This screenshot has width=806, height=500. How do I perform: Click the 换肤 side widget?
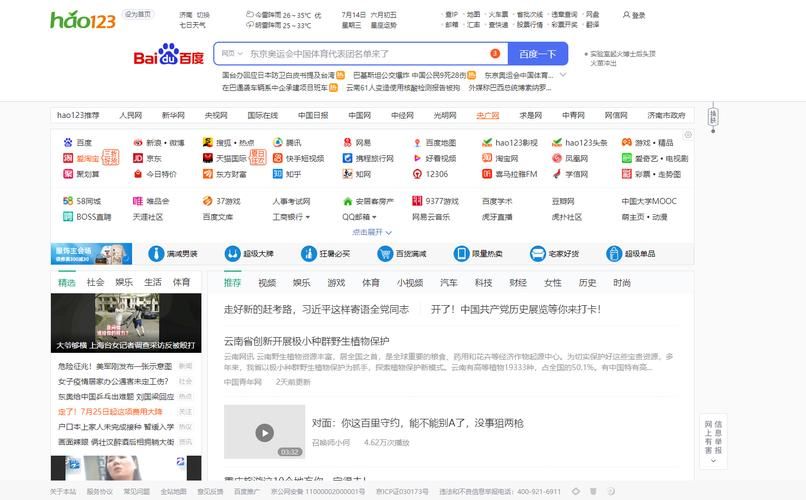(x=713, y=118)
